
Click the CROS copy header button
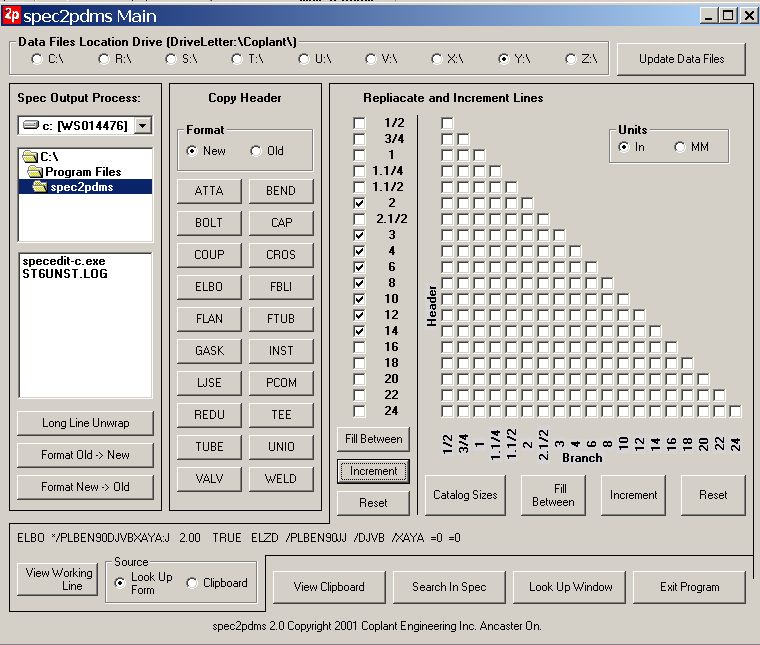(x=281, y=254)
